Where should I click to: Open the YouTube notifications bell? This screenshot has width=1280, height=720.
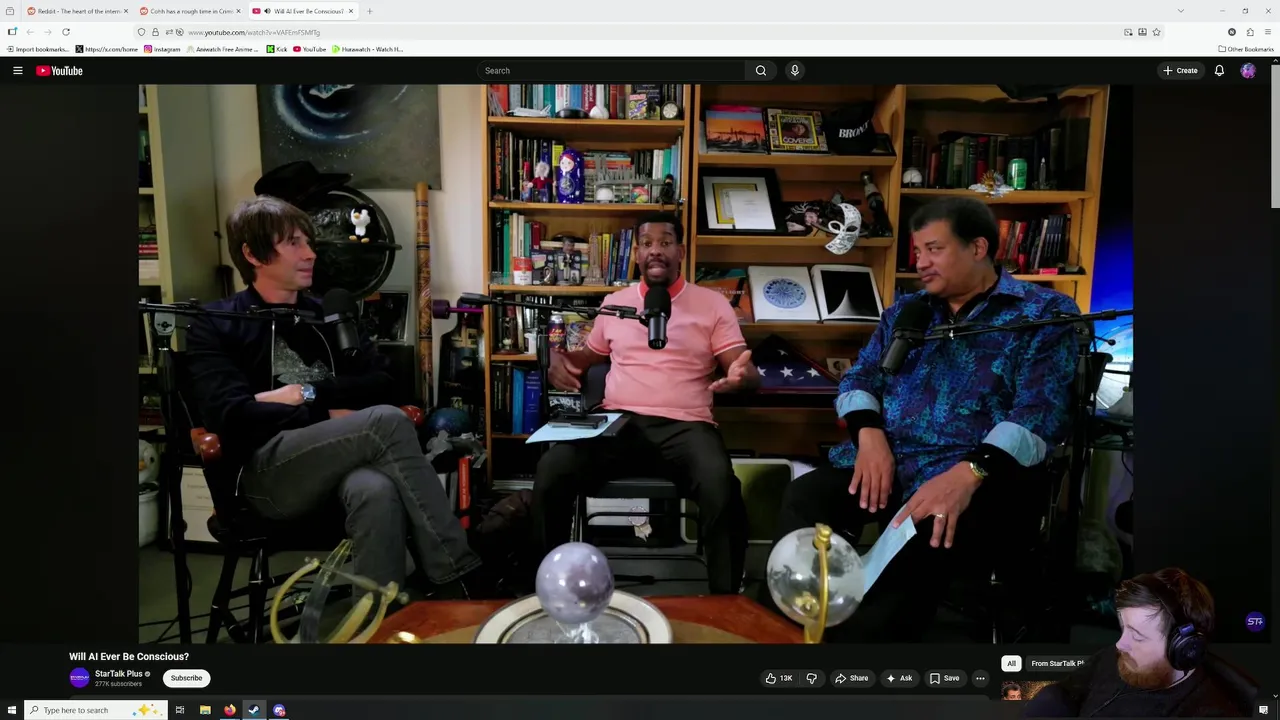coord(1219,71)
